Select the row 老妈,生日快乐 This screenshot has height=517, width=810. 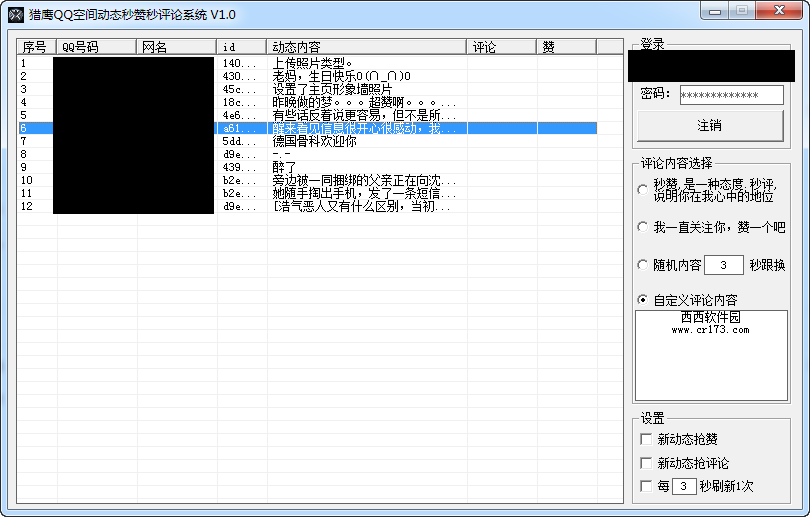pyautogui.click(x=307, y=76)
